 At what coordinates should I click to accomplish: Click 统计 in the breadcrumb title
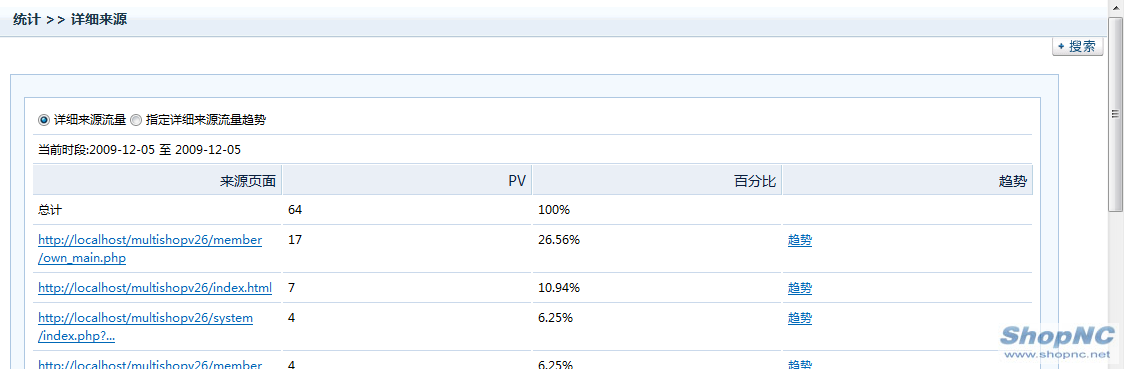tap(26, 19)
